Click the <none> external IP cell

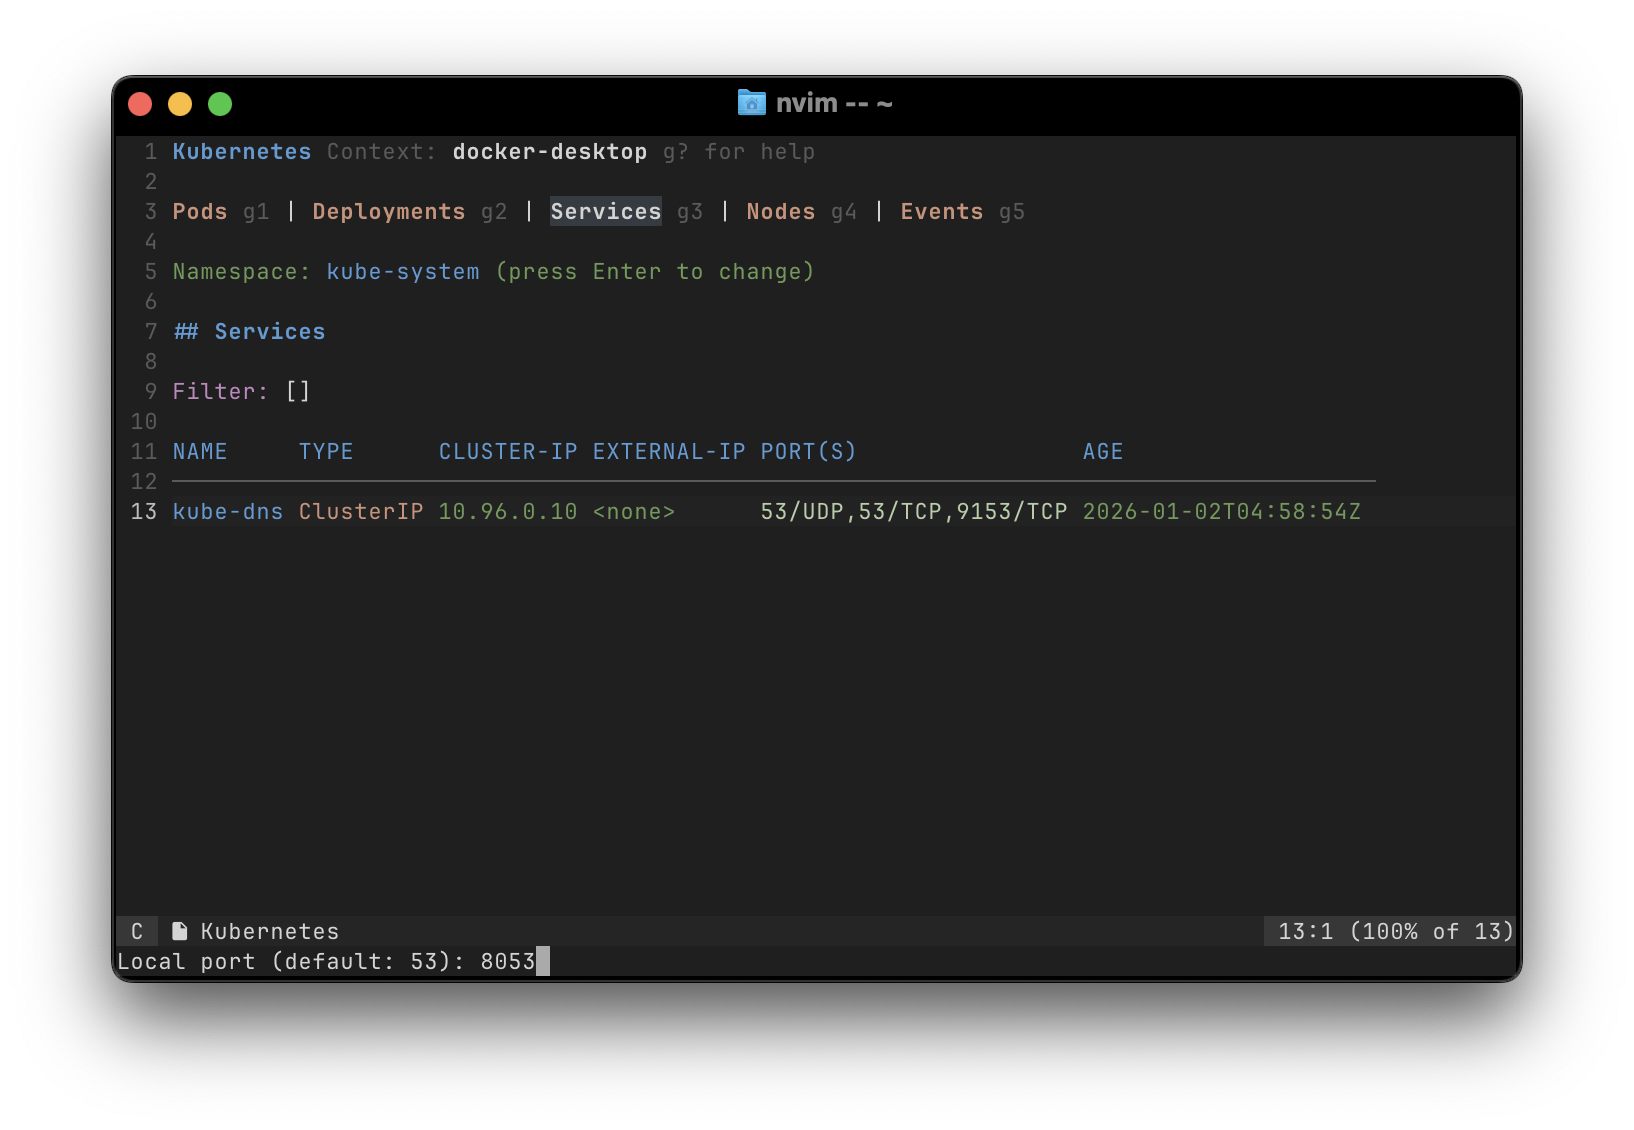click(x=634, y=512)
